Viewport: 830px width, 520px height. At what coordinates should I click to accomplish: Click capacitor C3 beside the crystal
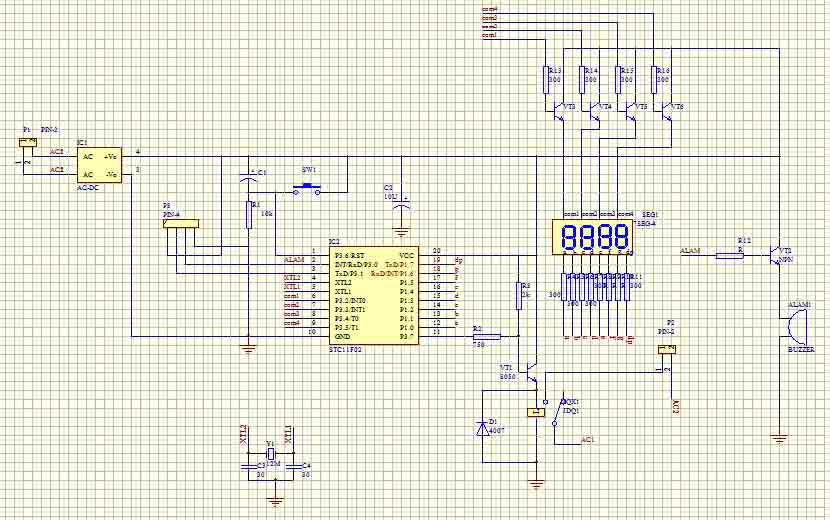[248, 467]
